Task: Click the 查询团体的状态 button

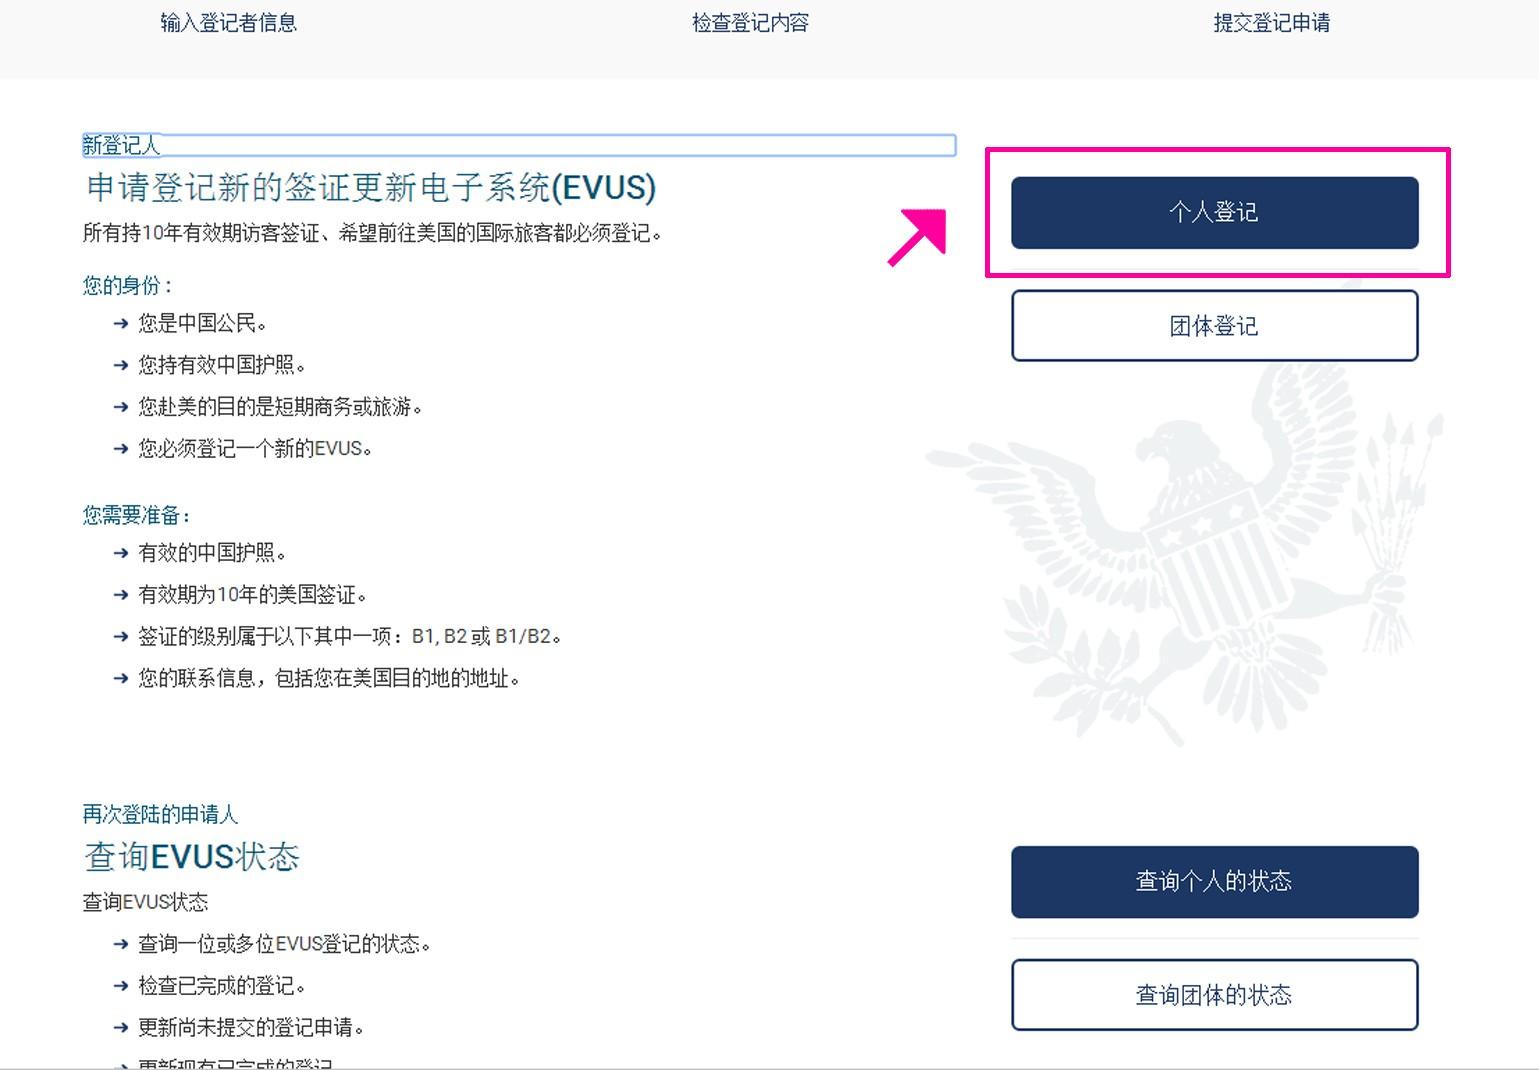Action: pyautogui.click(x=1214, y=994)
